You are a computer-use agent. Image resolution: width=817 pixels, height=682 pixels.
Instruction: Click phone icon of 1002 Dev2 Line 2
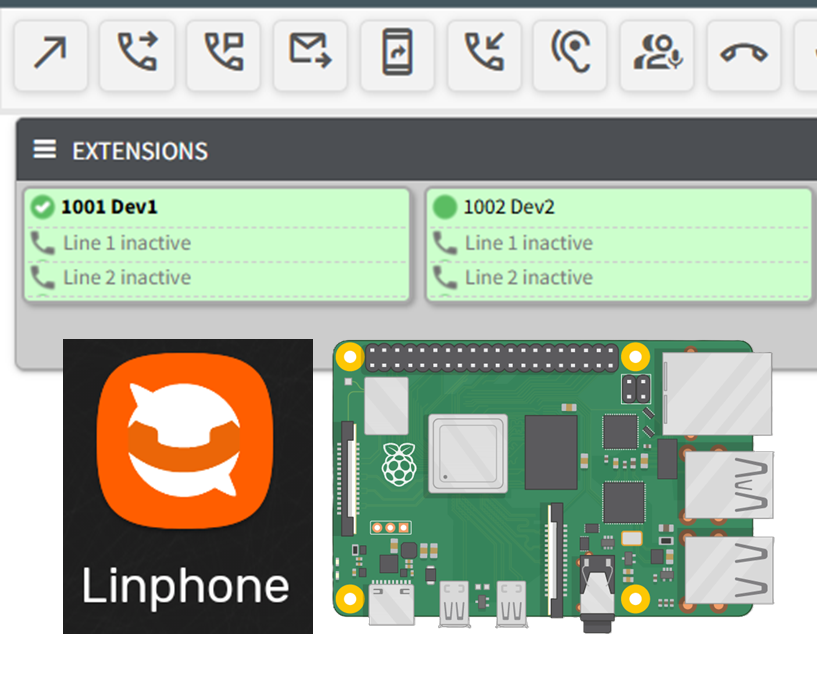(x=444, y=278)
